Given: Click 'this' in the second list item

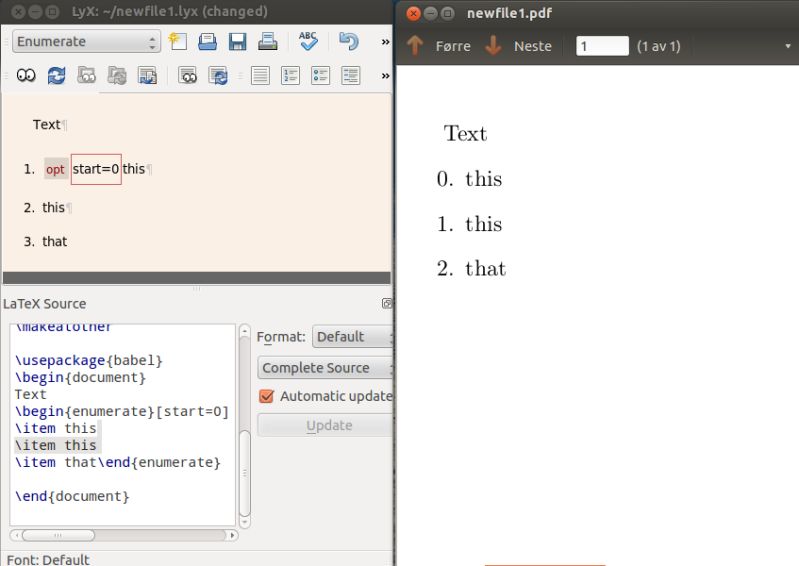Looking at the screenshot, I should [x=53, y=208].
